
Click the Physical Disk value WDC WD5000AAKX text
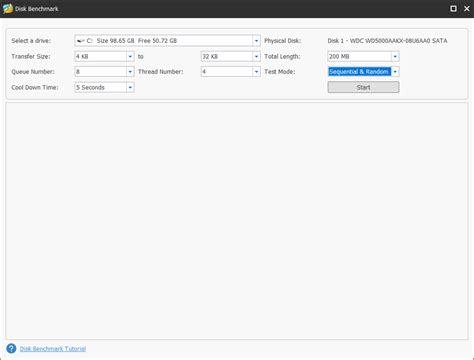387,41
